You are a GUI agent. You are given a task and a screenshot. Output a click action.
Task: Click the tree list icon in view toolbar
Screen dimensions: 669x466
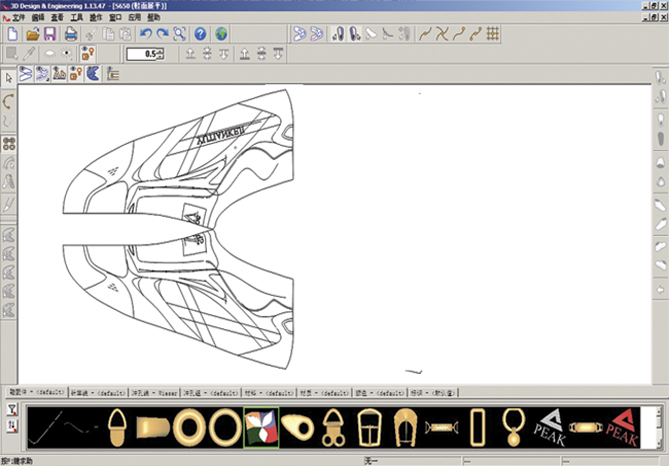pyautogui.click(x=112, y=74)
